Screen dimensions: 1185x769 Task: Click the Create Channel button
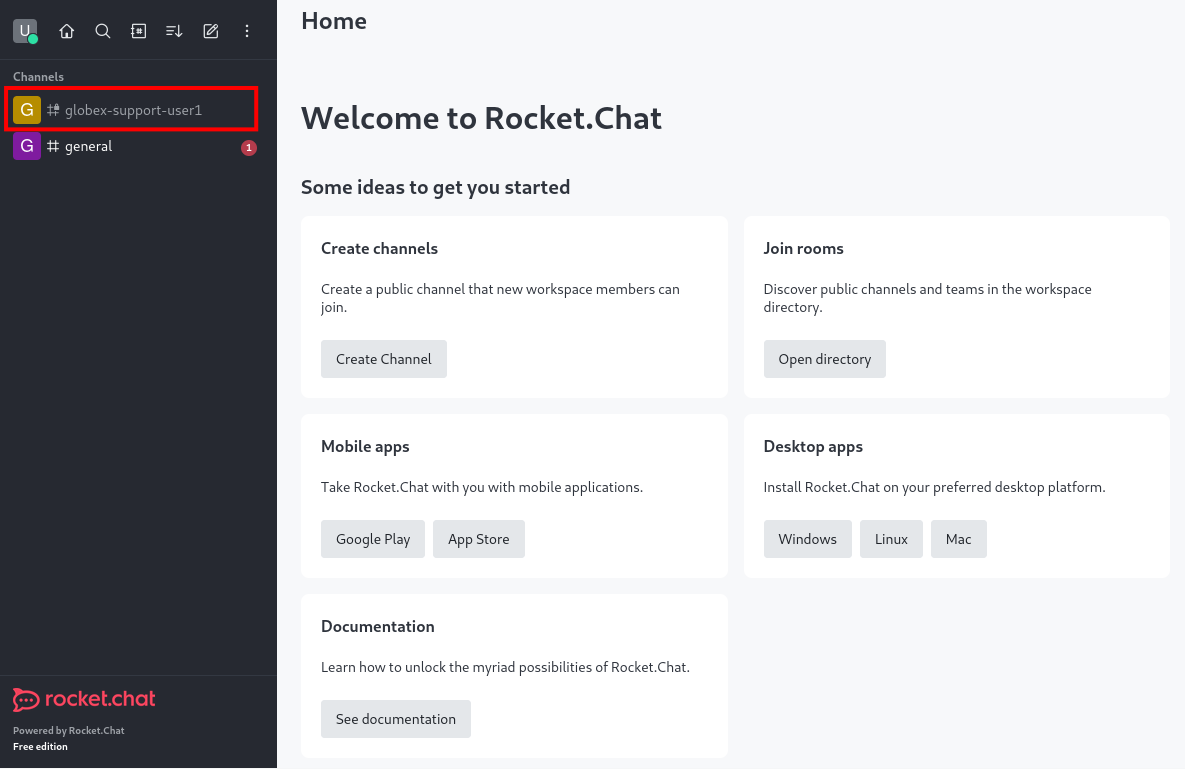point(384,359)
